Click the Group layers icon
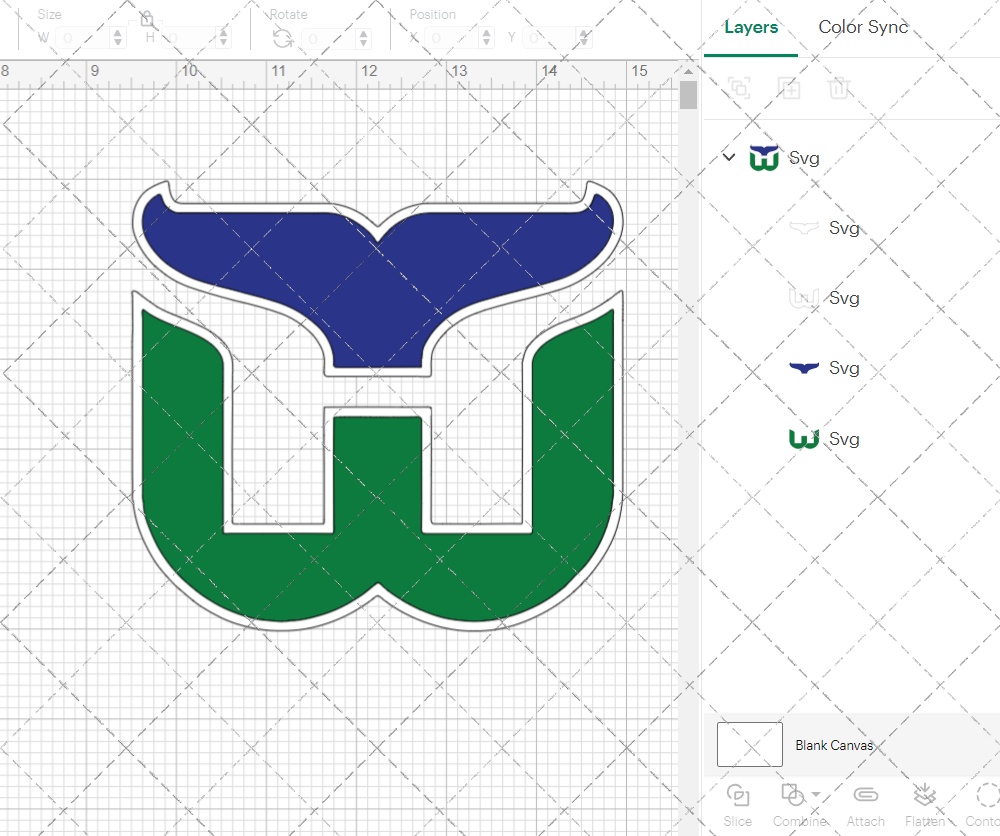The width and height of the screenshot is (1000, 836). (739, 87)
